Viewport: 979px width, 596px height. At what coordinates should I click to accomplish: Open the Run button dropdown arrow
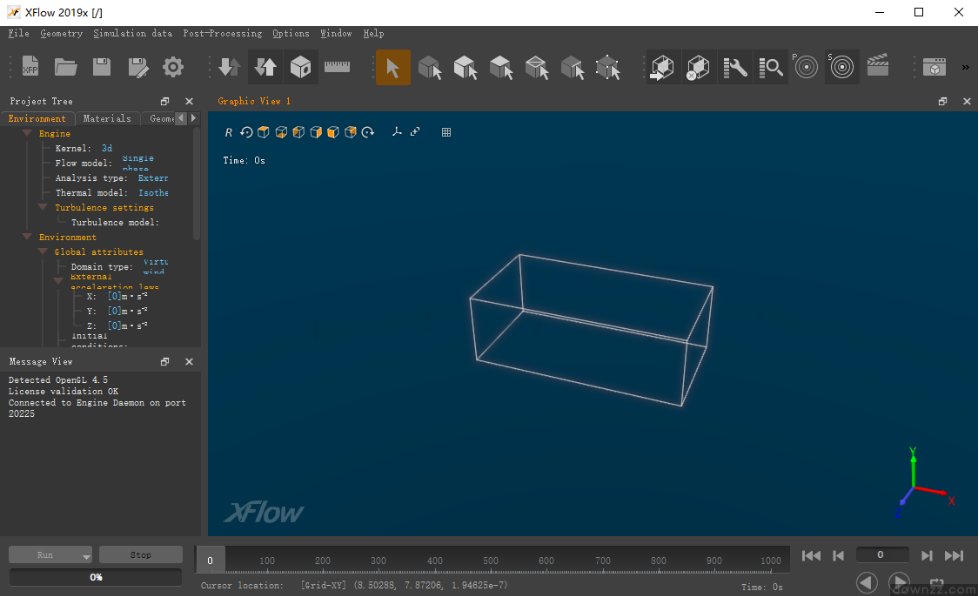coord(86,556)
